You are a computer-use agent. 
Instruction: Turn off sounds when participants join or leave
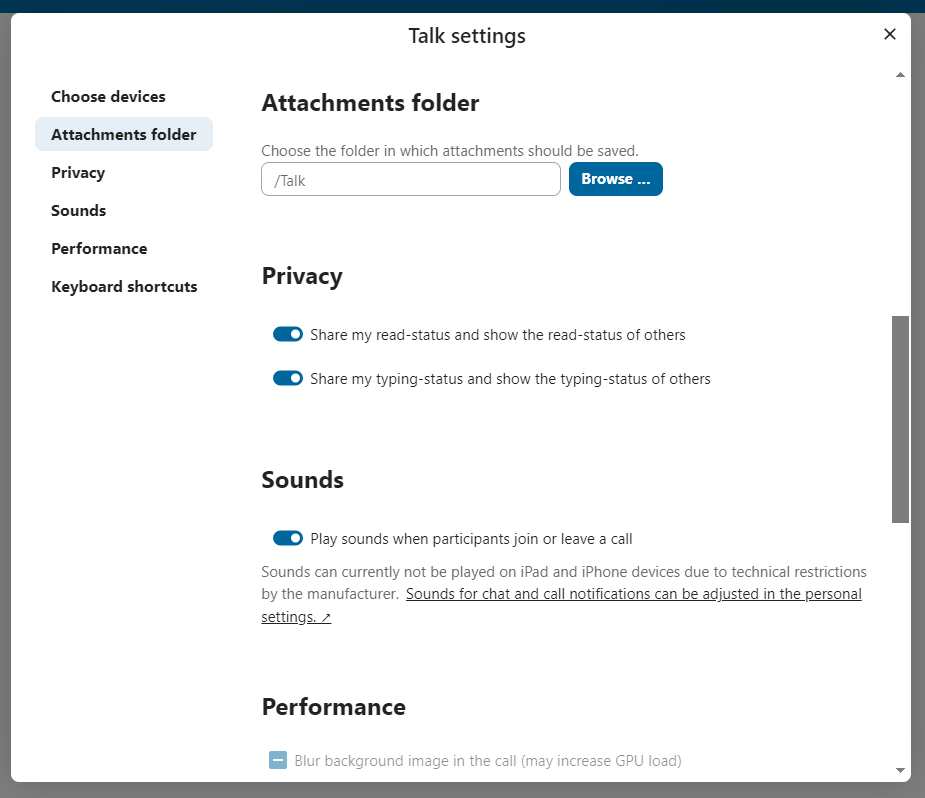click(288, 539)
